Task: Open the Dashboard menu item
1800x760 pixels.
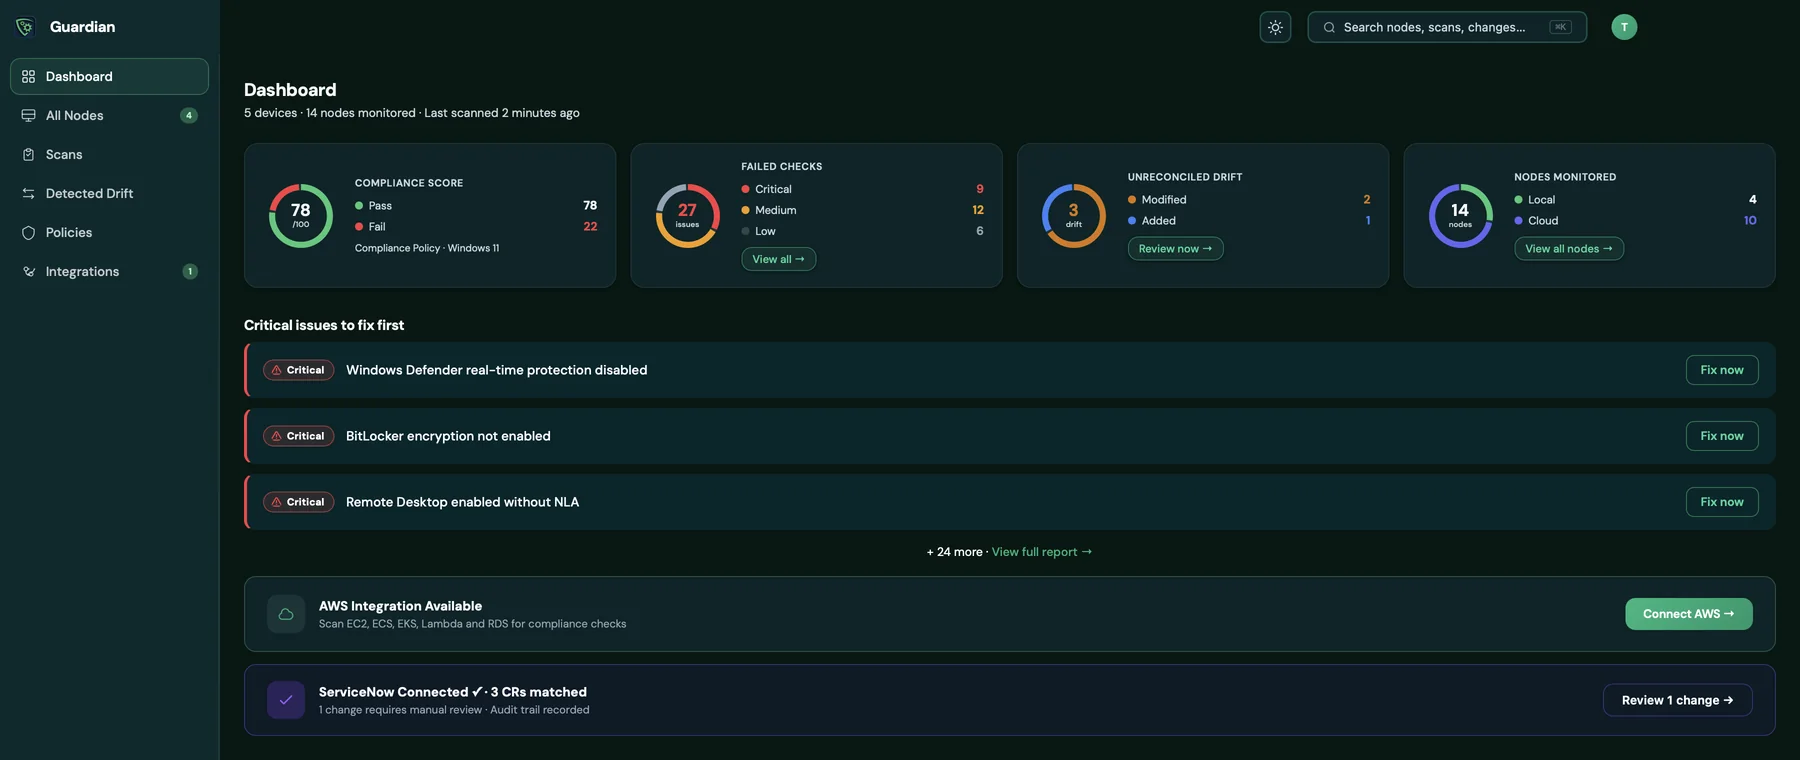Action: click(x=109, y=76)
